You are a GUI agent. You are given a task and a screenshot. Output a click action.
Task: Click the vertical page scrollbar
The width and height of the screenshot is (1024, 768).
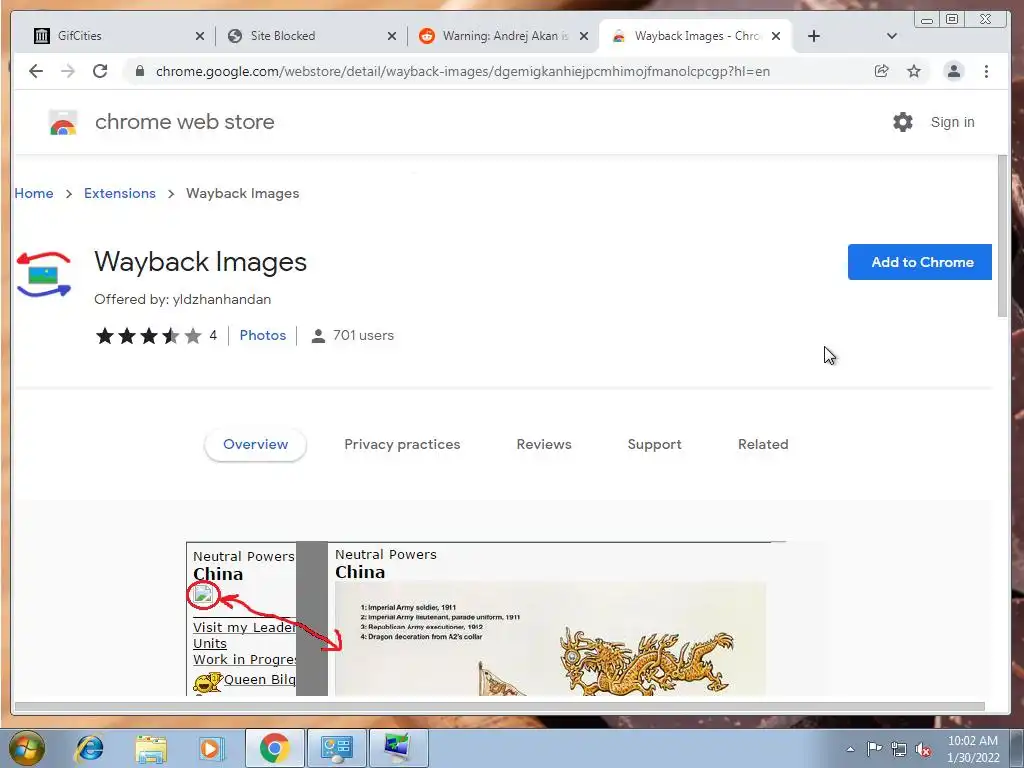click(1002, 236)
